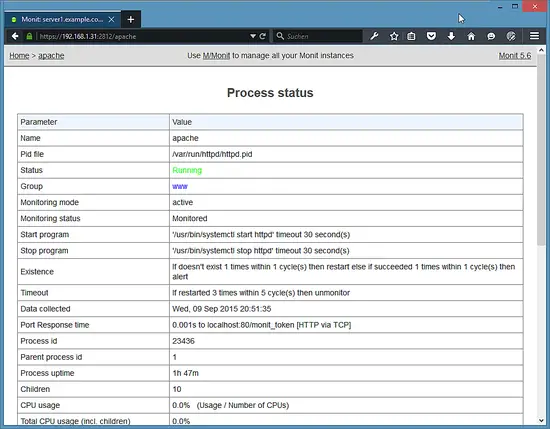Open a new tab with plus button
Screen dimensions: 550x429
(131, 20)
